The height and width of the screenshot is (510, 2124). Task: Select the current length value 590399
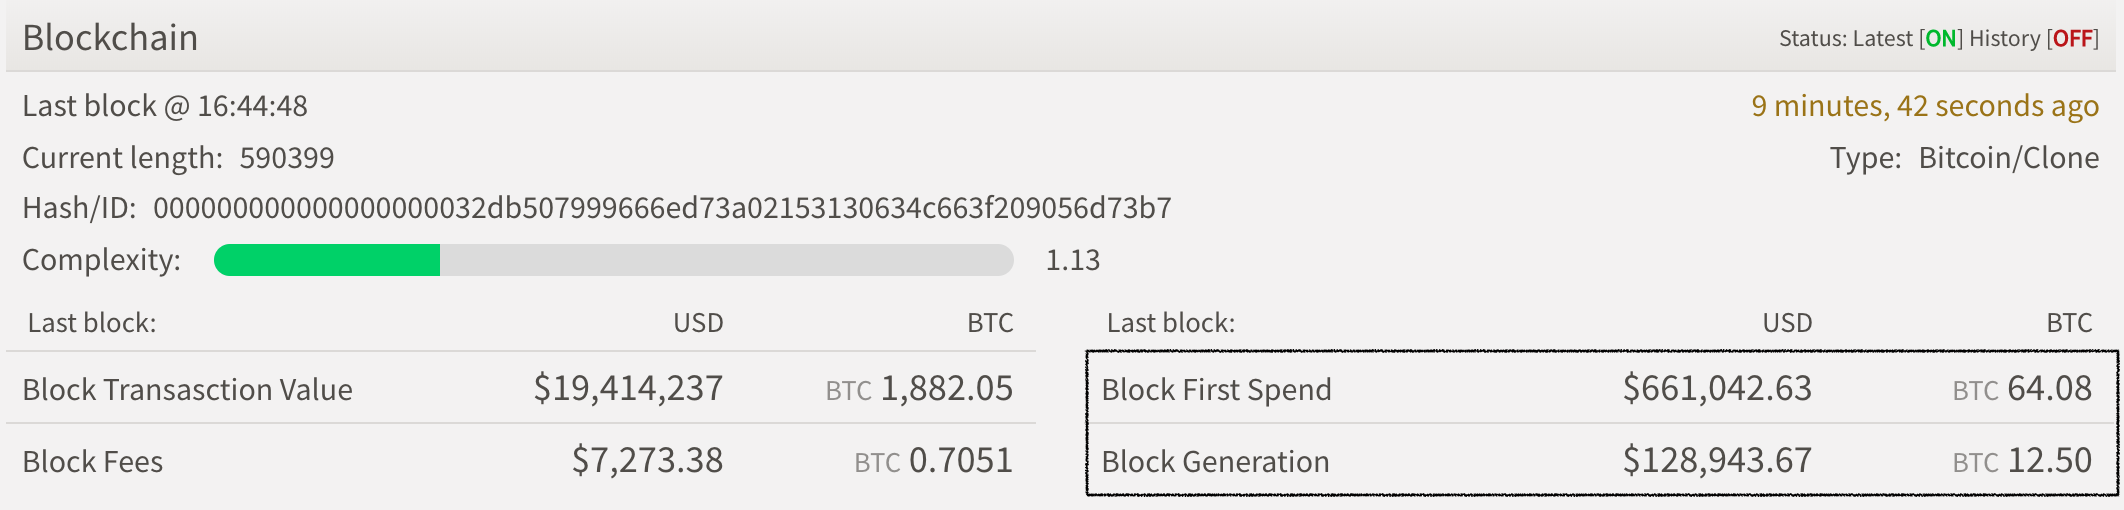(x=287, y=158)
